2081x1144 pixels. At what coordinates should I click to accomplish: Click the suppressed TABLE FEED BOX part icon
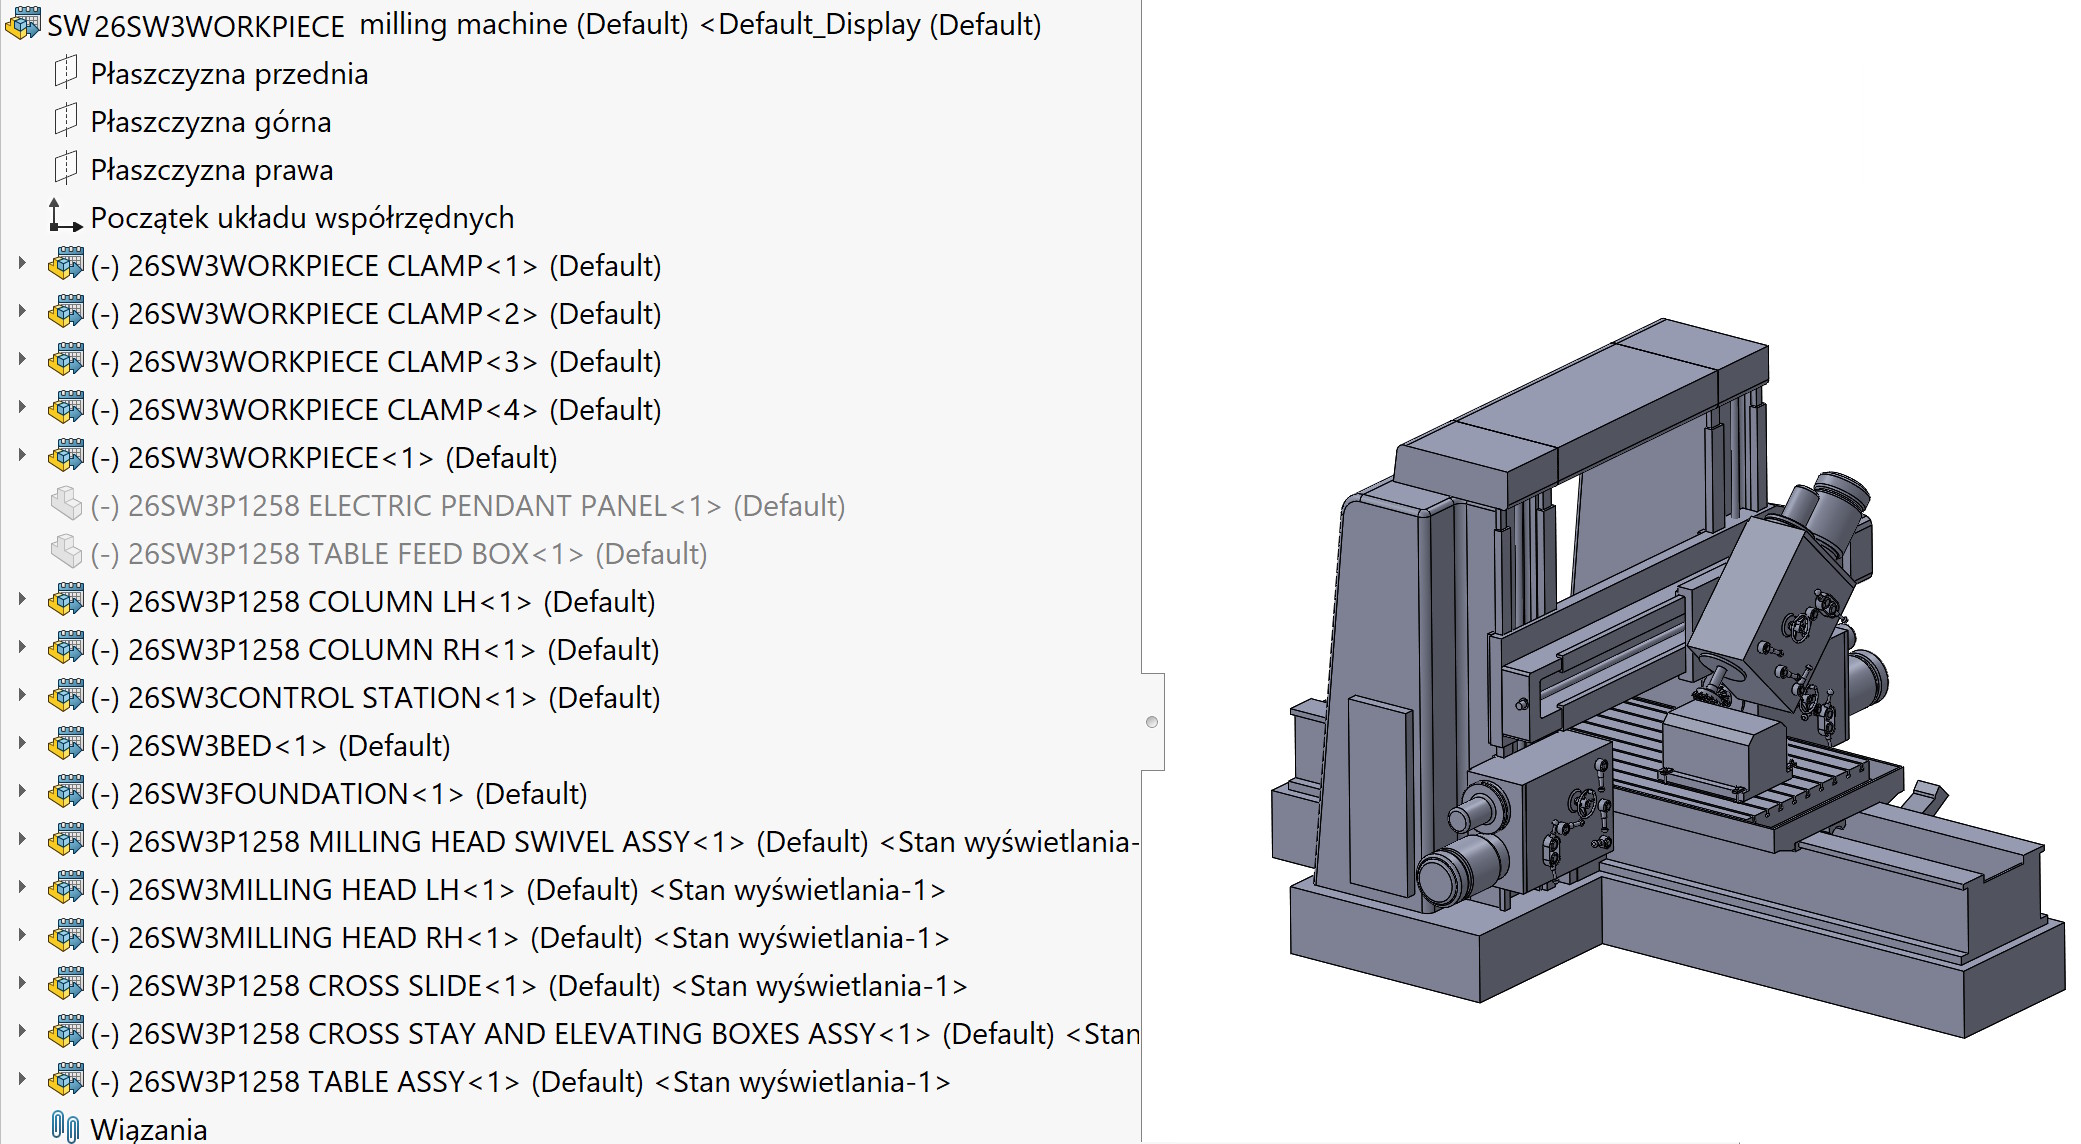pos(66,553)
